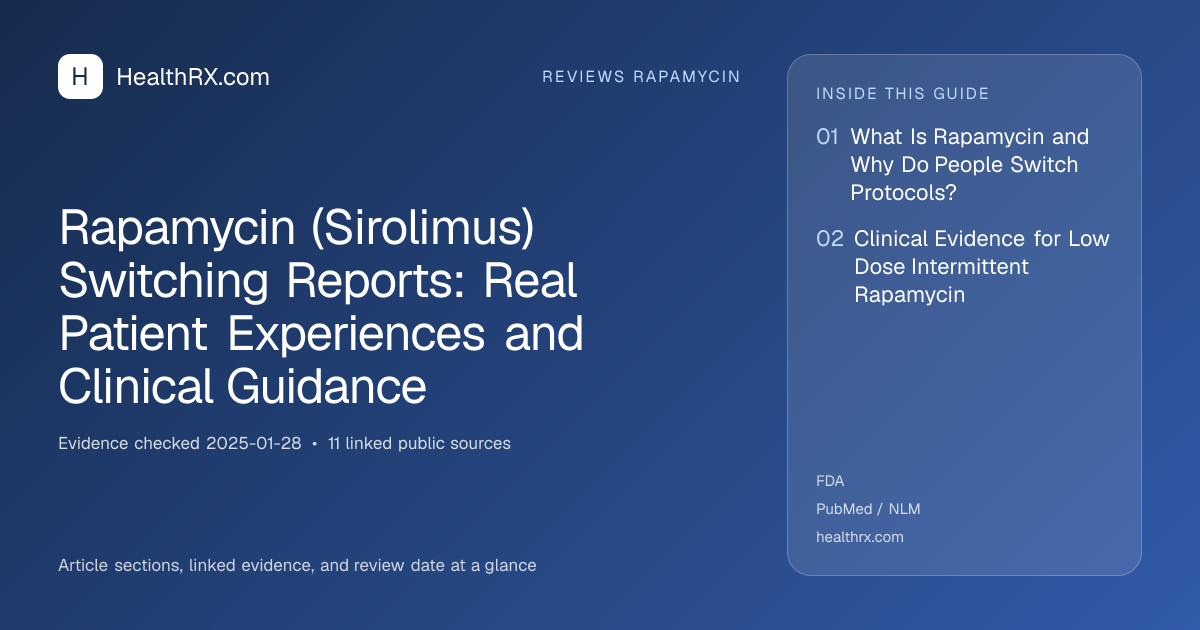Click the PubMed / NLM source entry

(868, 509)
